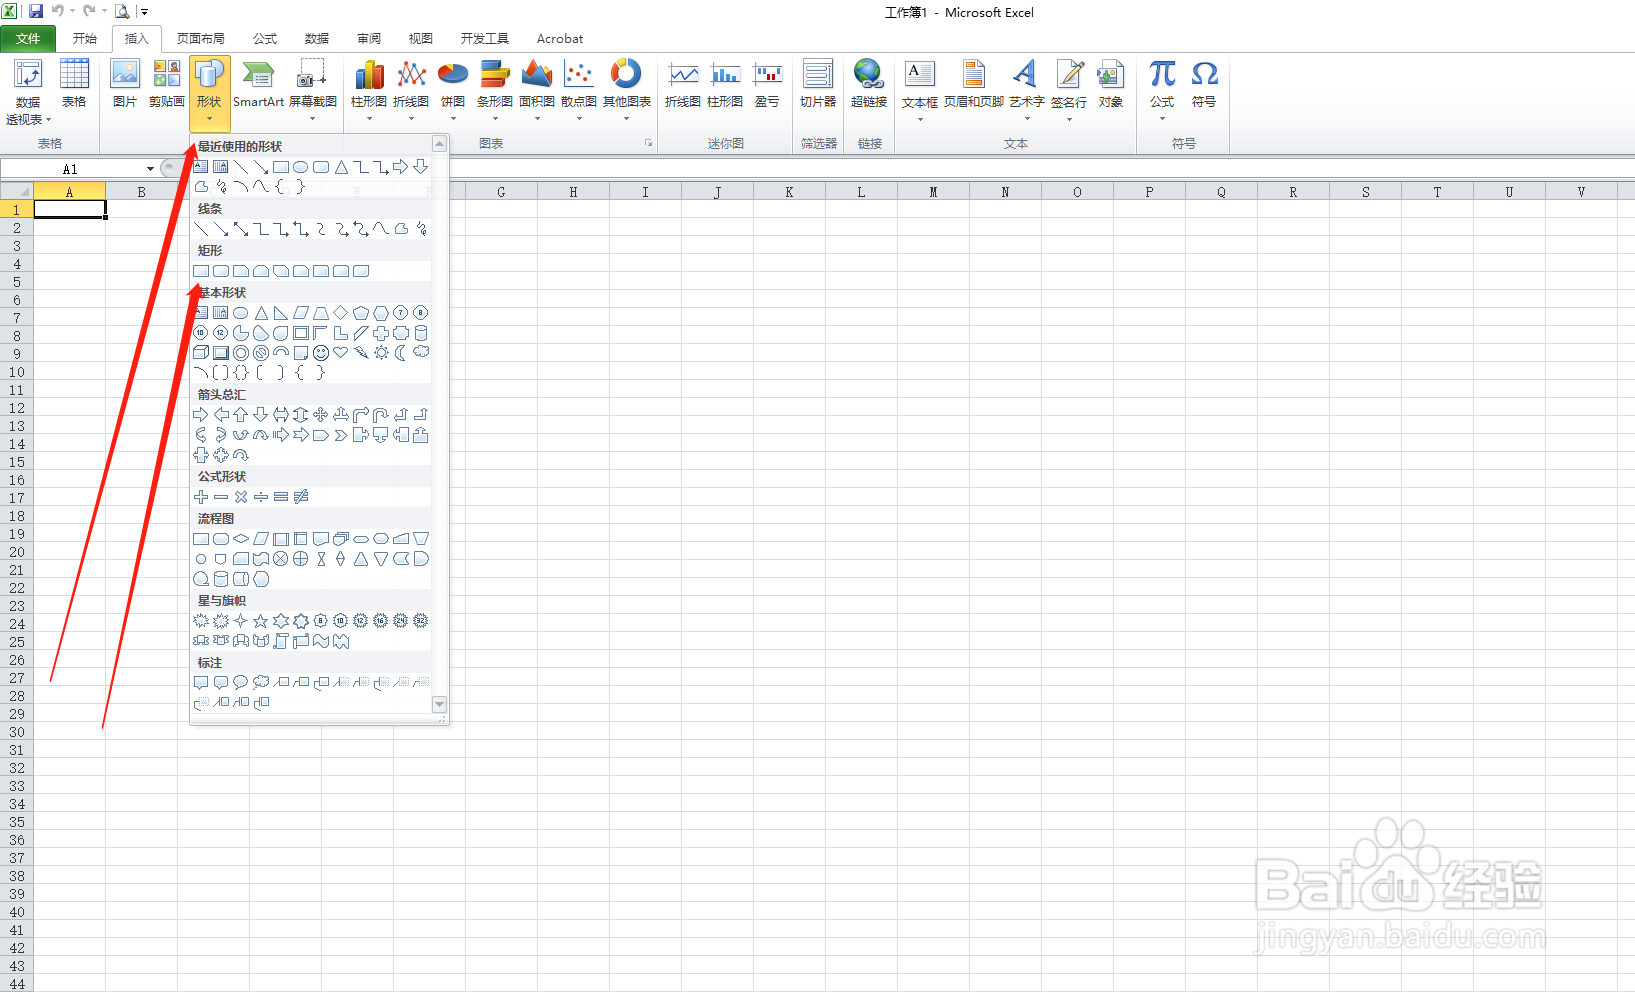
Task: Open the Customize Quick Access Toolbar dropdown
Action: point(144,12)
